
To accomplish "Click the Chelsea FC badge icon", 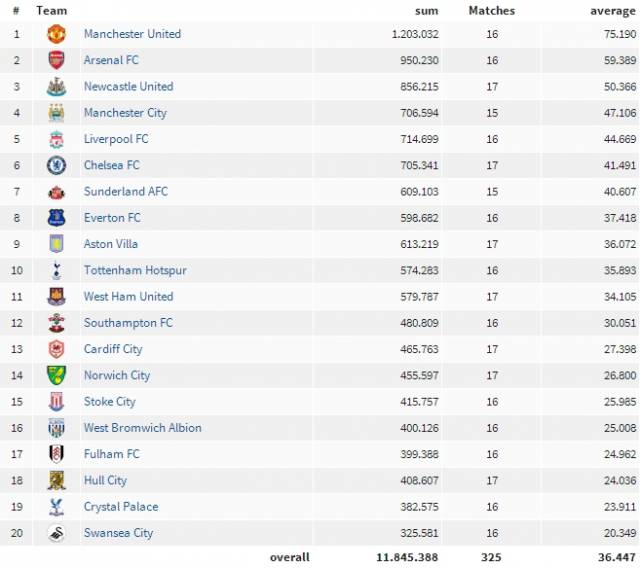I will click(56, 165).
